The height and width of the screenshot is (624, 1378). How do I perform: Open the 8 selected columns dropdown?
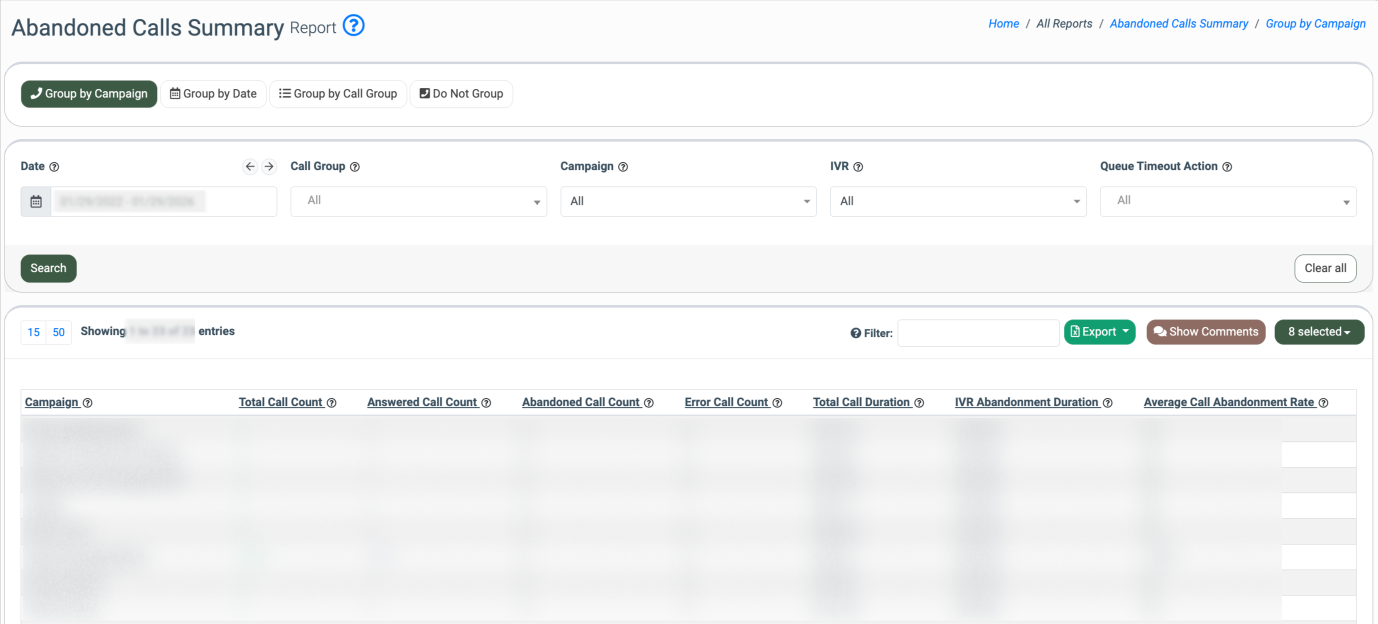[1318, 332]
